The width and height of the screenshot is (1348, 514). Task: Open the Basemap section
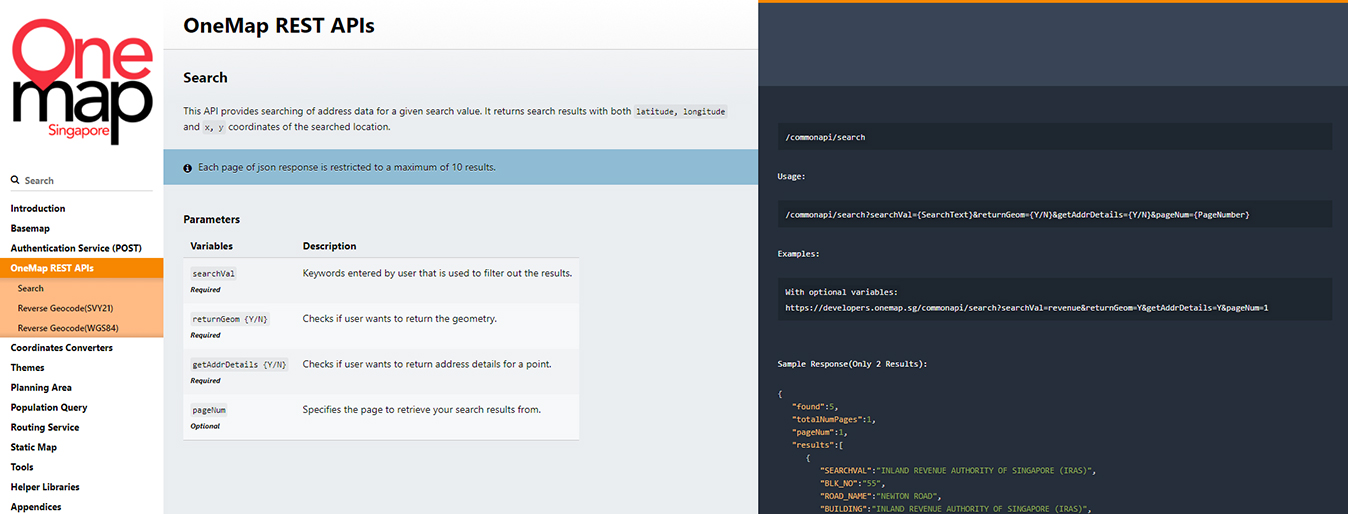[30, 229]
